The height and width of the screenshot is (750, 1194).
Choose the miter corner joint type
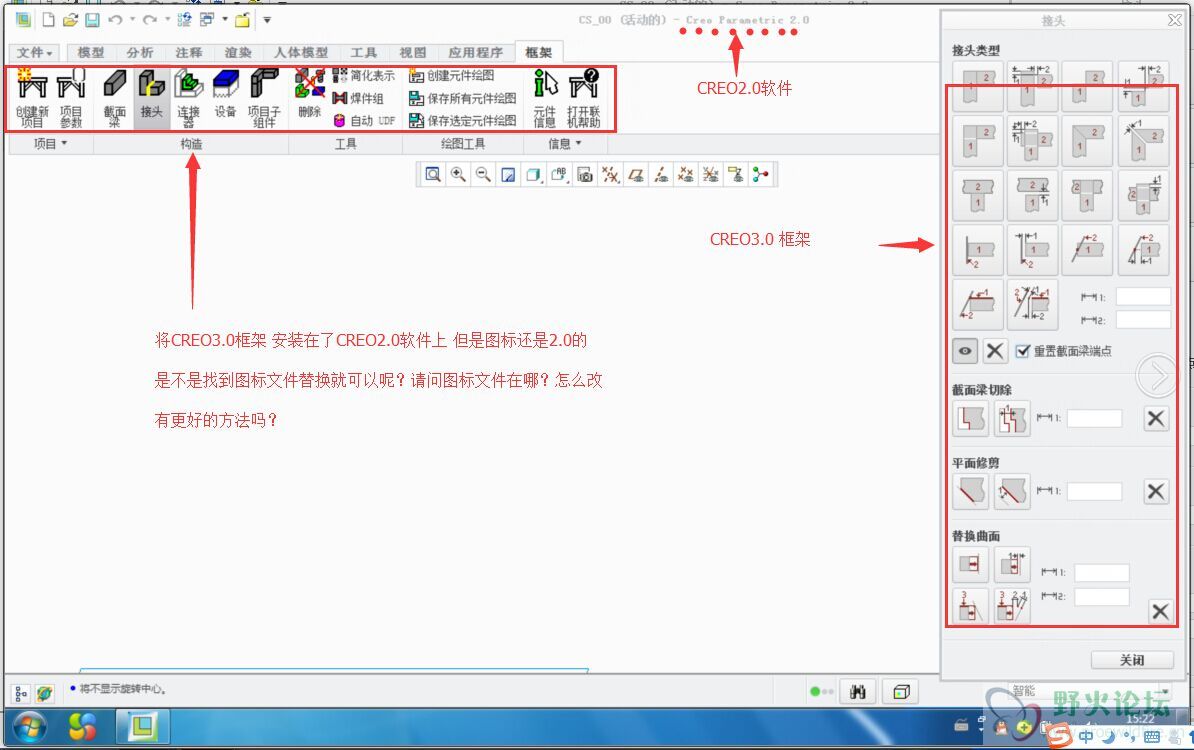1087,141
